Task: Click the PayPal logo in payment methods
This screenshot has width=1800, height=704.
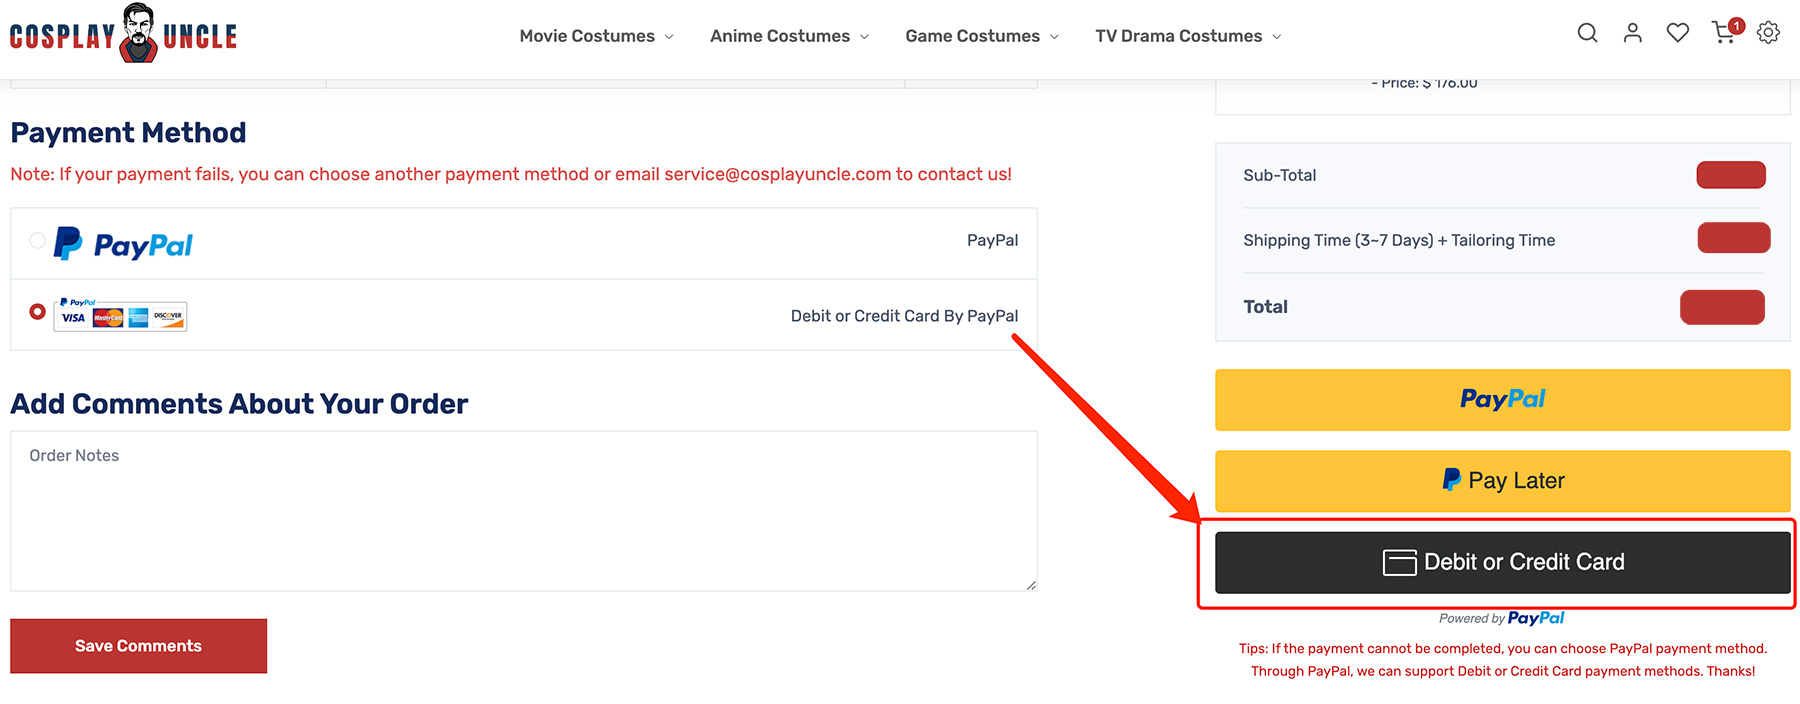Action: click(123, 244)
